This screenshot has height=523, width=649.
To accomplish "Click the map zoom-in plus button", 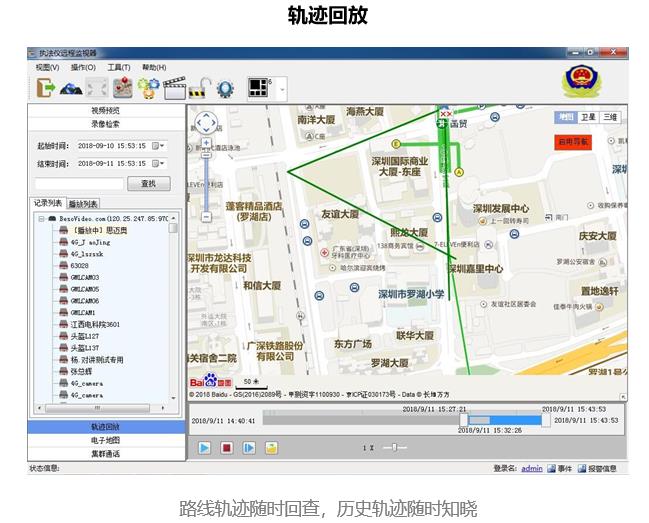I will [206, 142].
